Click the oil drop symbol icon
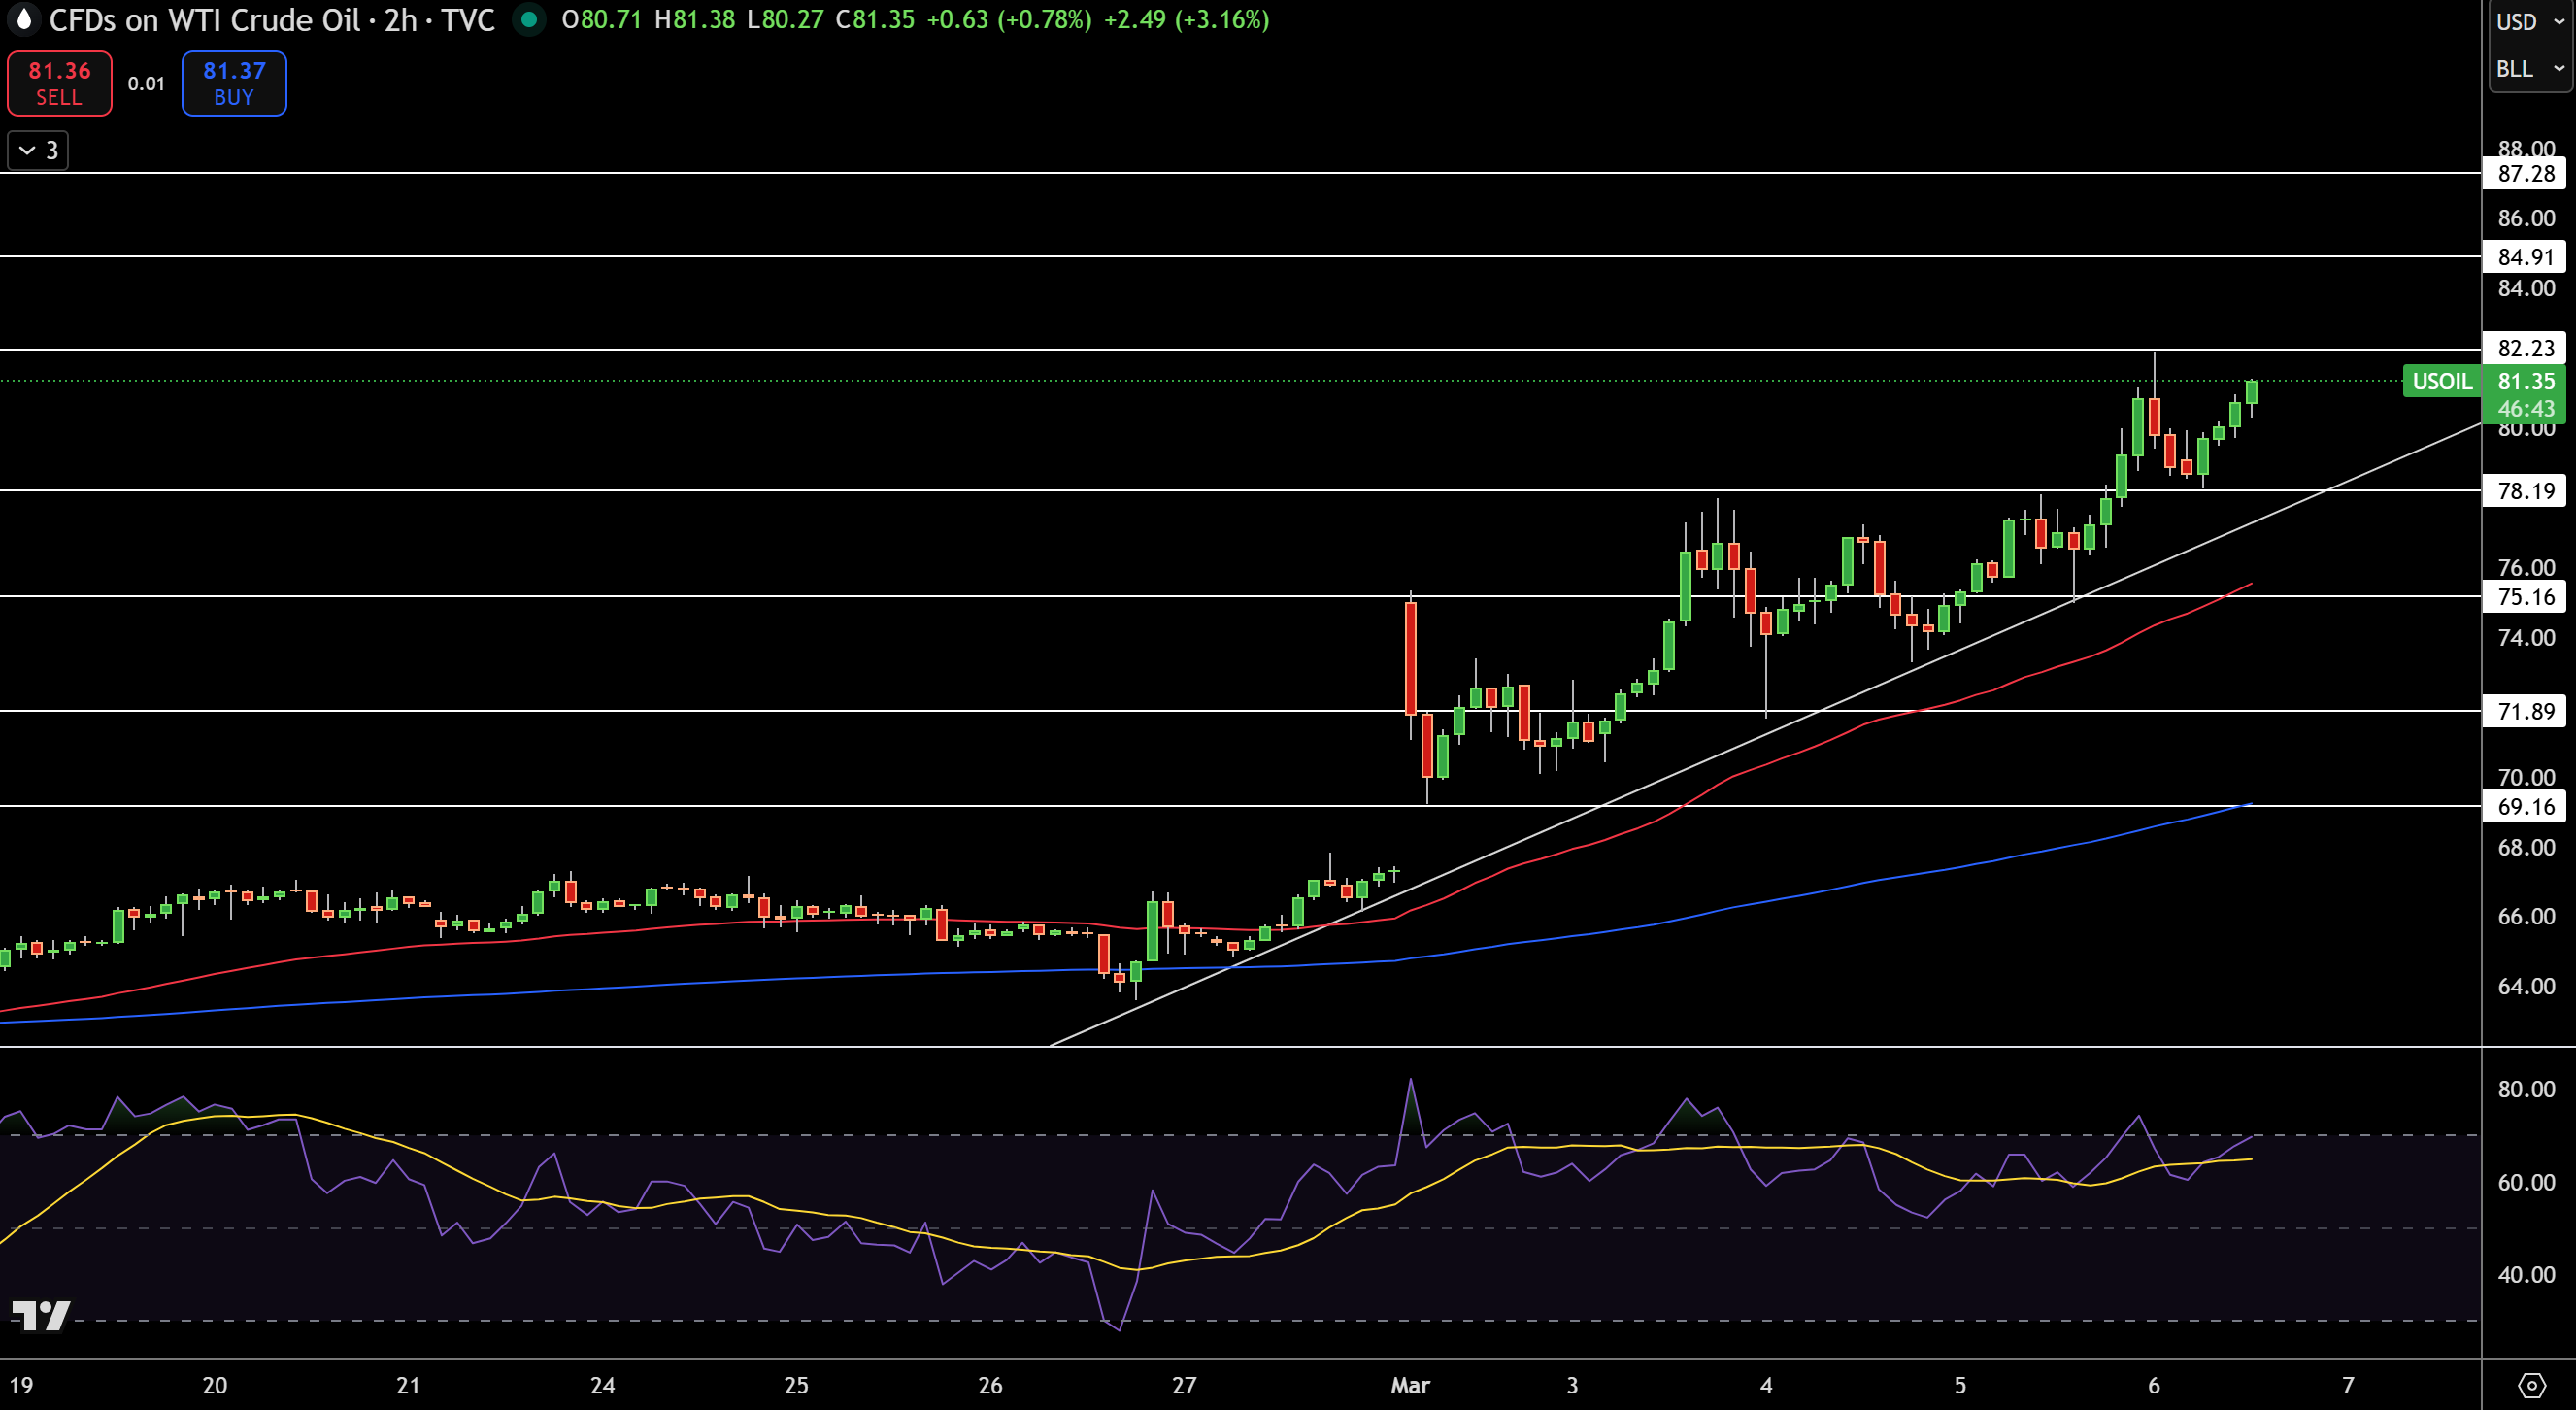 [x=23, y=19]
